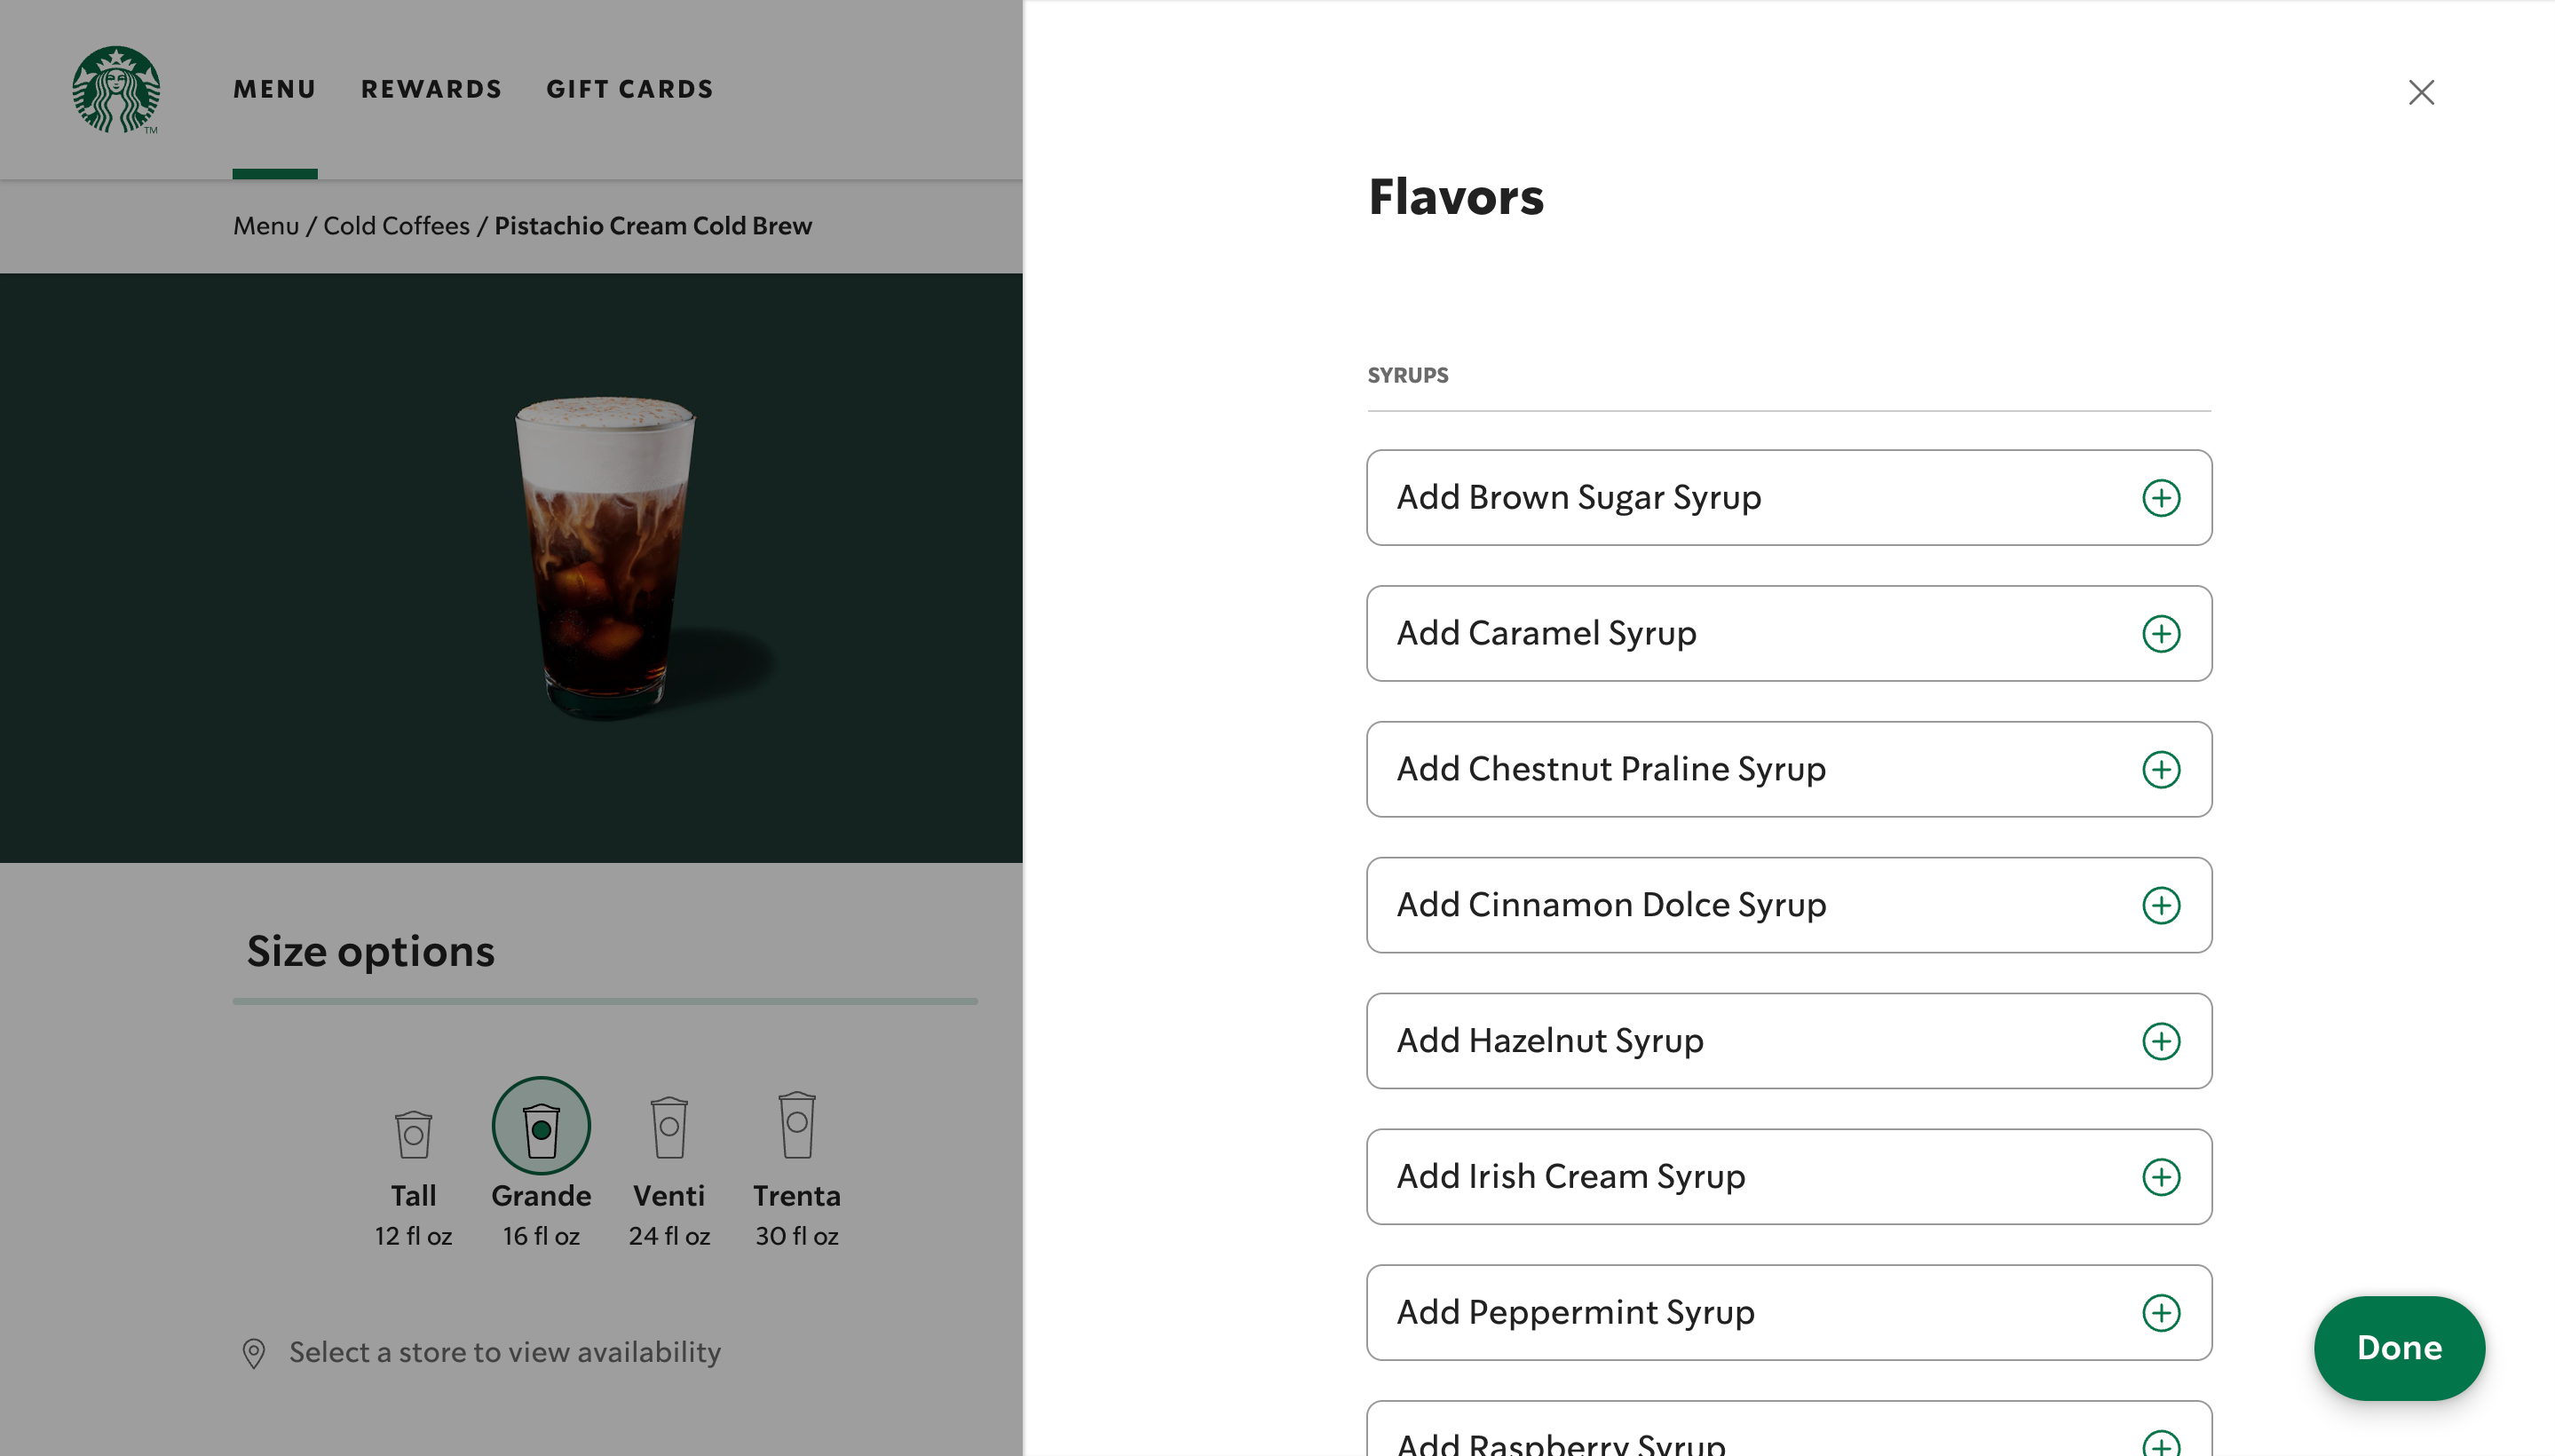Open the Gift Cards navigation item

629,89
